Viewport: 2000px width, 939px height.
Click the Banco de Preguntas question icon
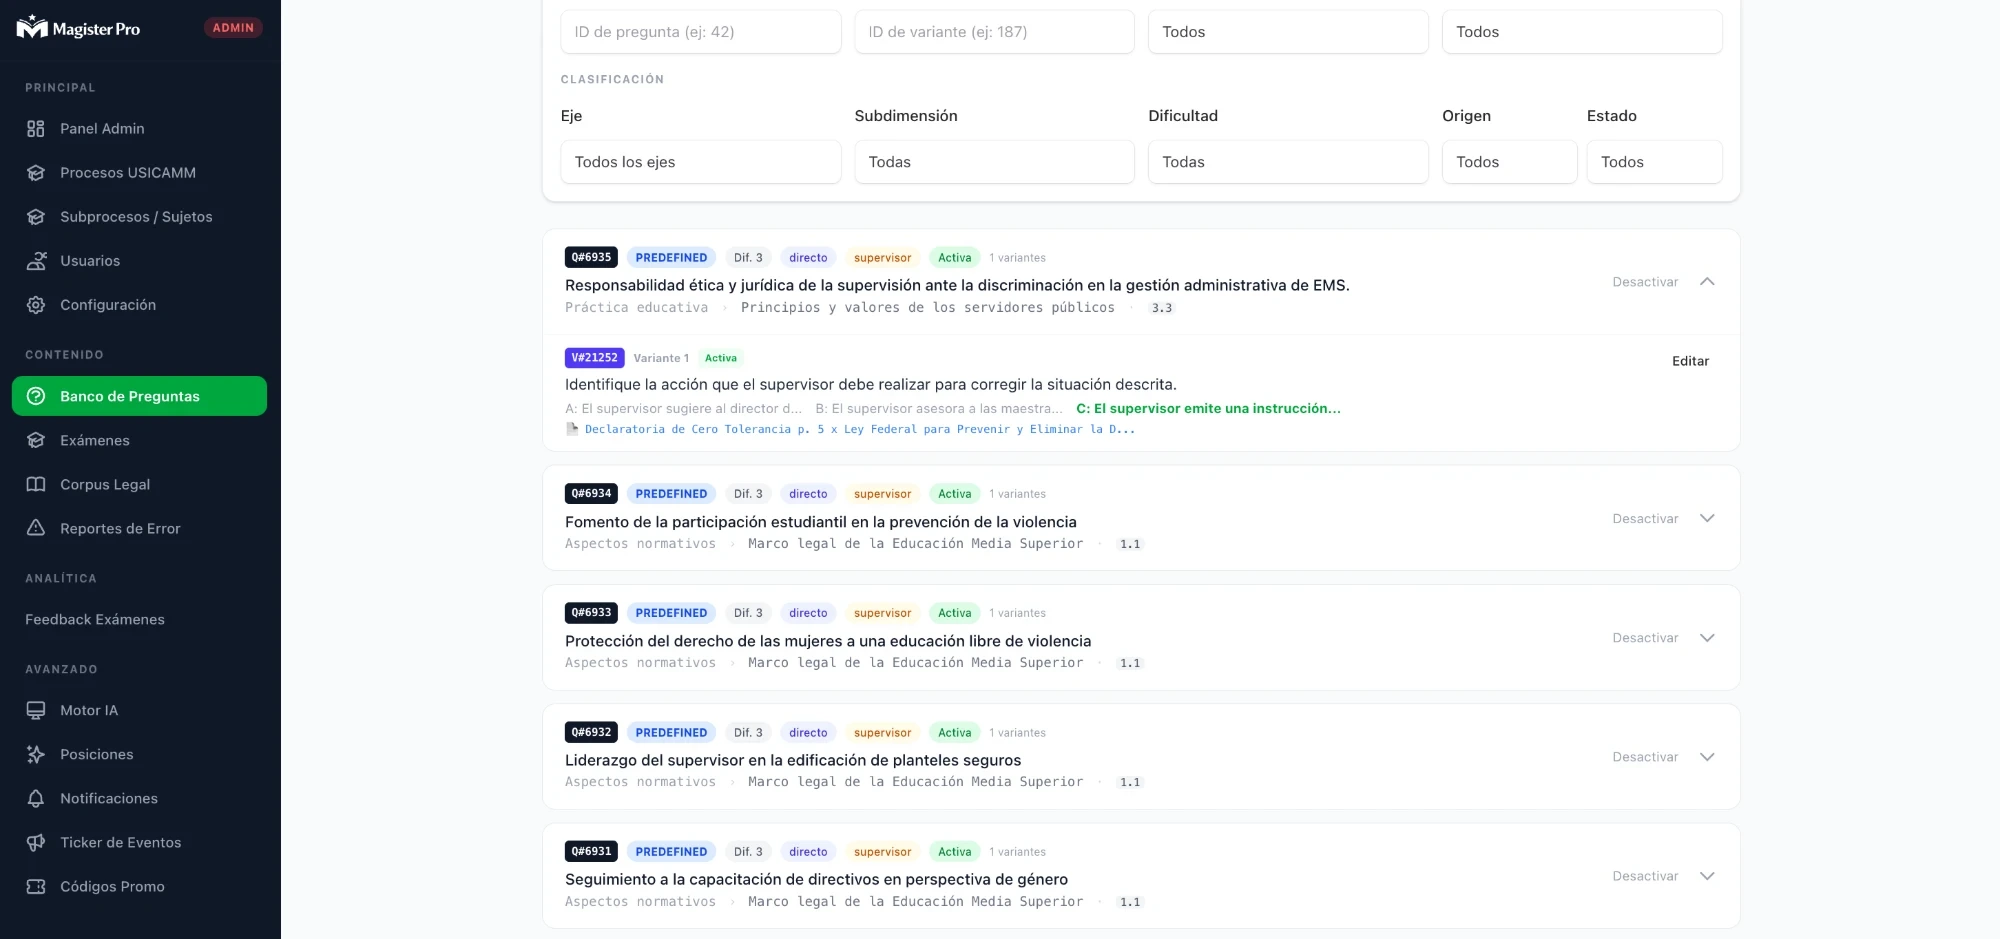[36, 396]
